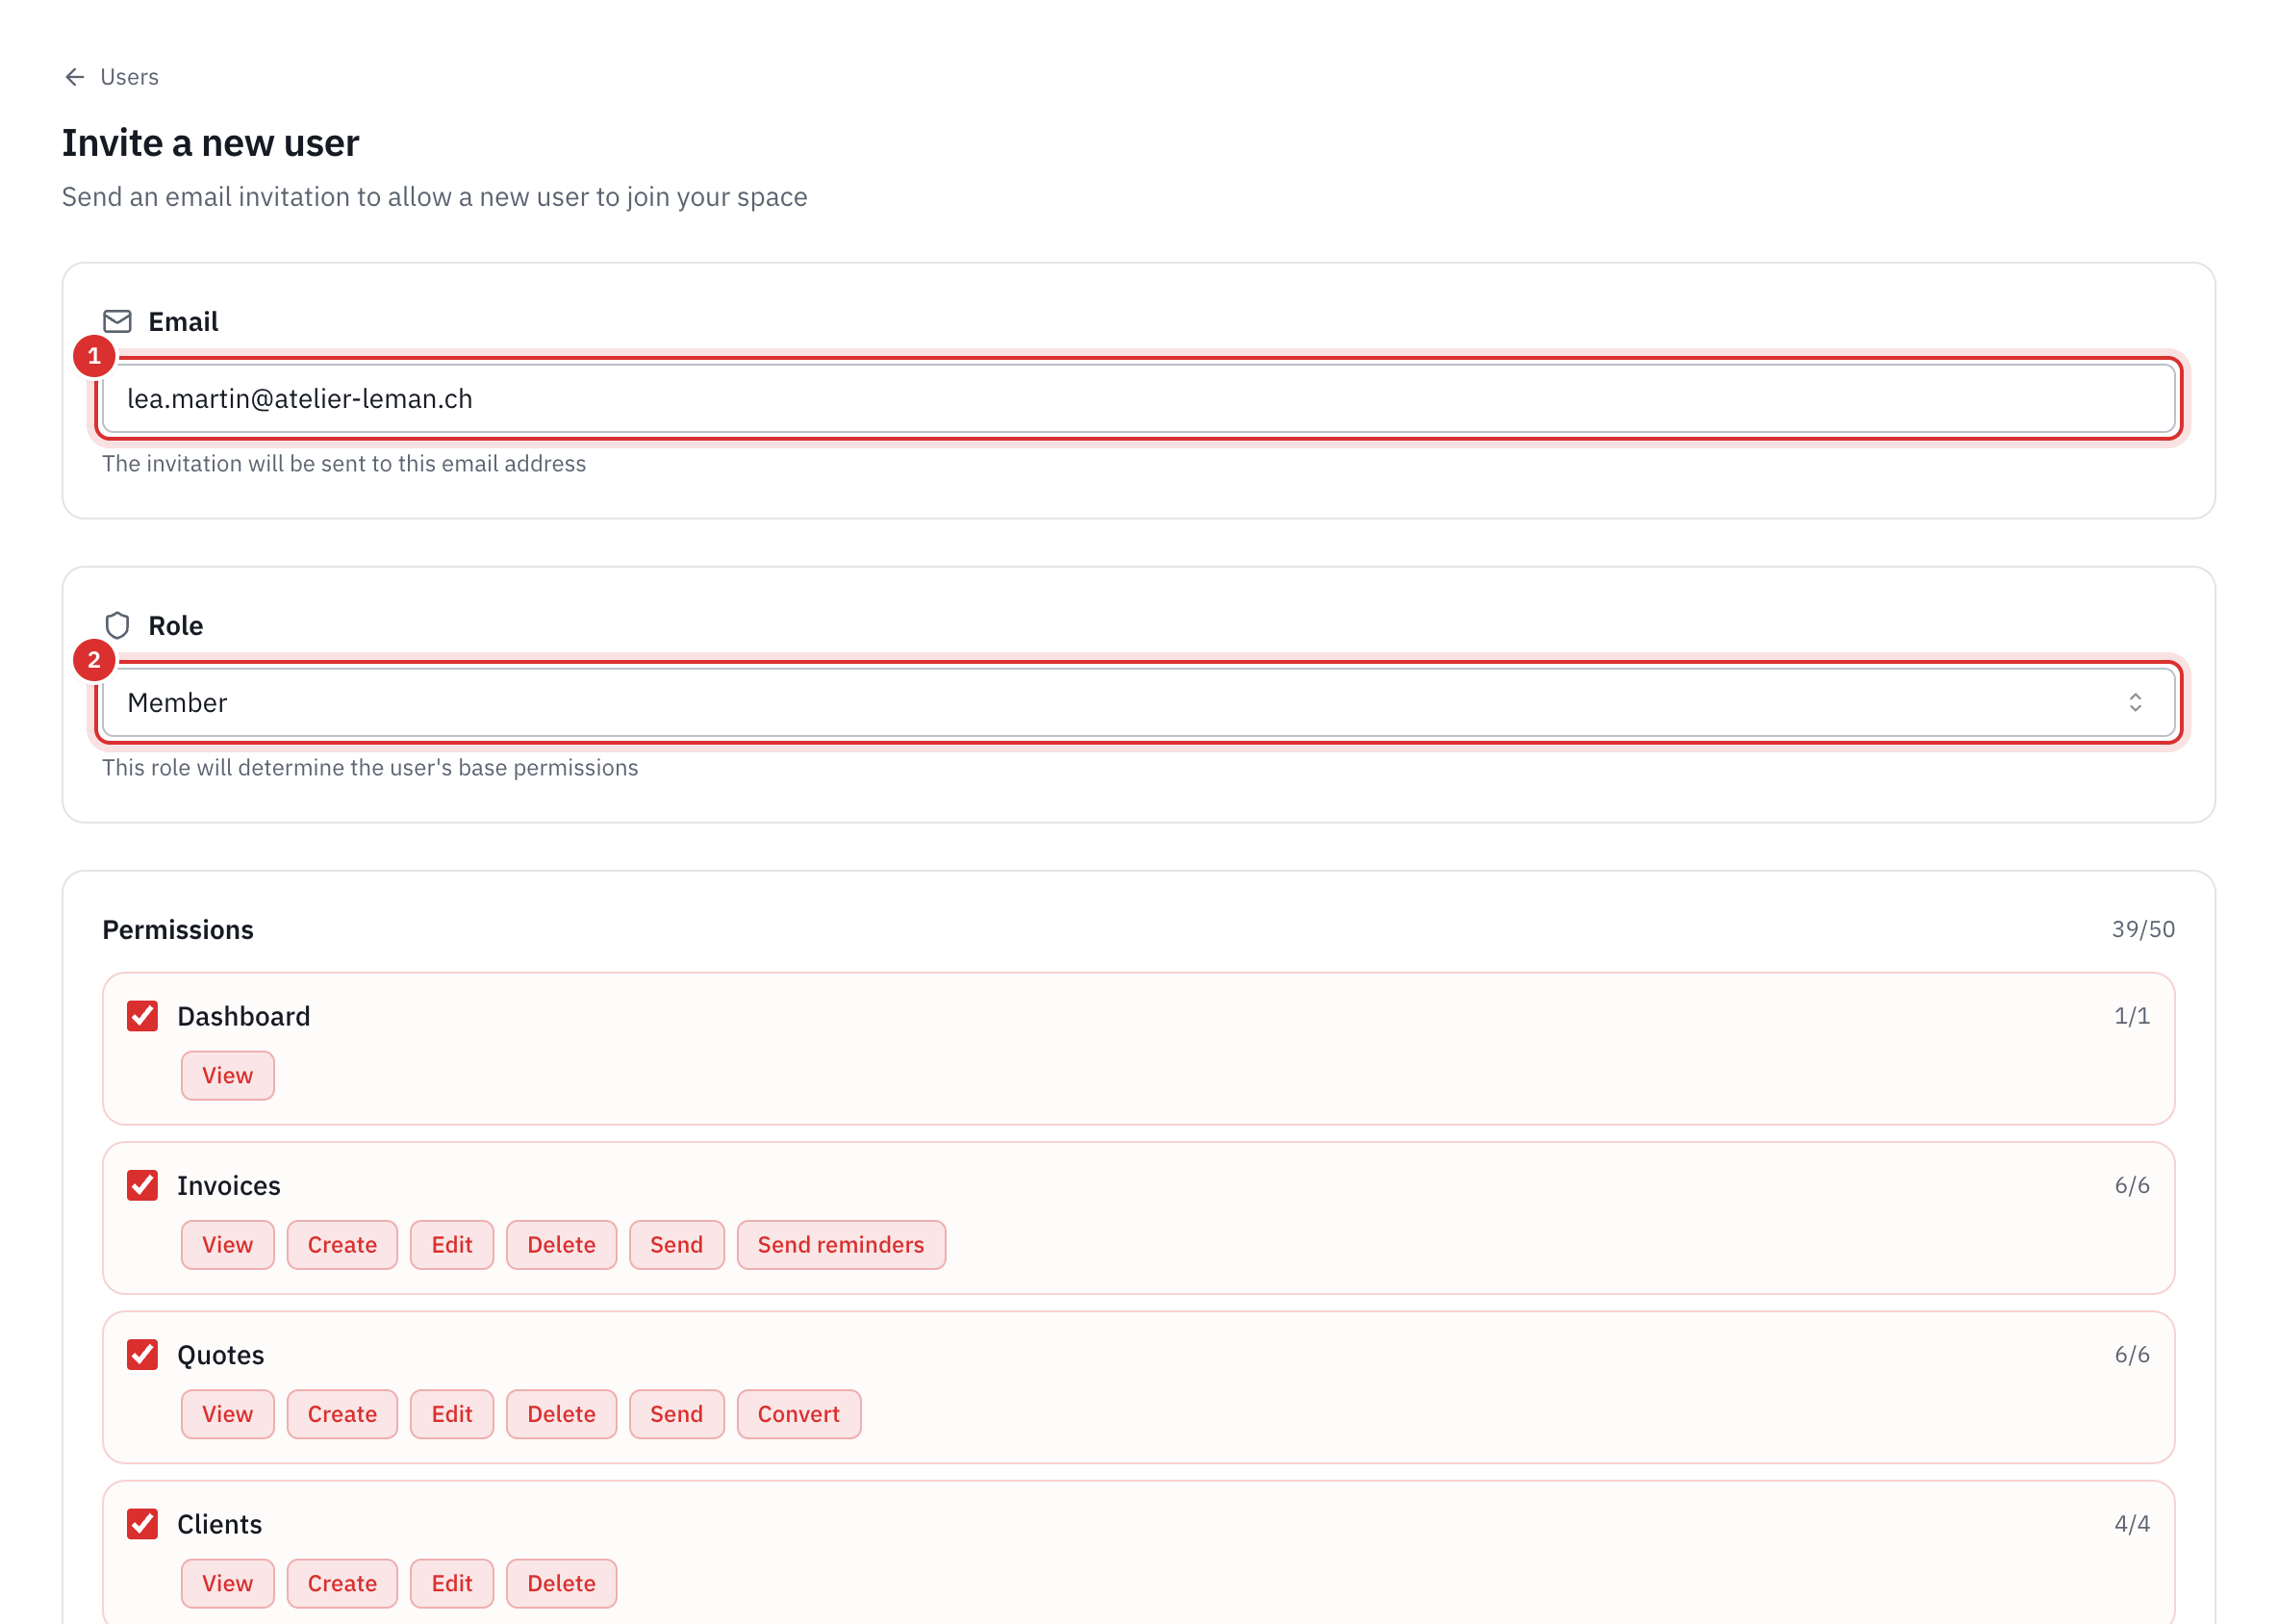The height and width of the screenshot is (1624, 2278).
Task: Toggle the Invoices Delete permission
Action: pos(561,1244)
